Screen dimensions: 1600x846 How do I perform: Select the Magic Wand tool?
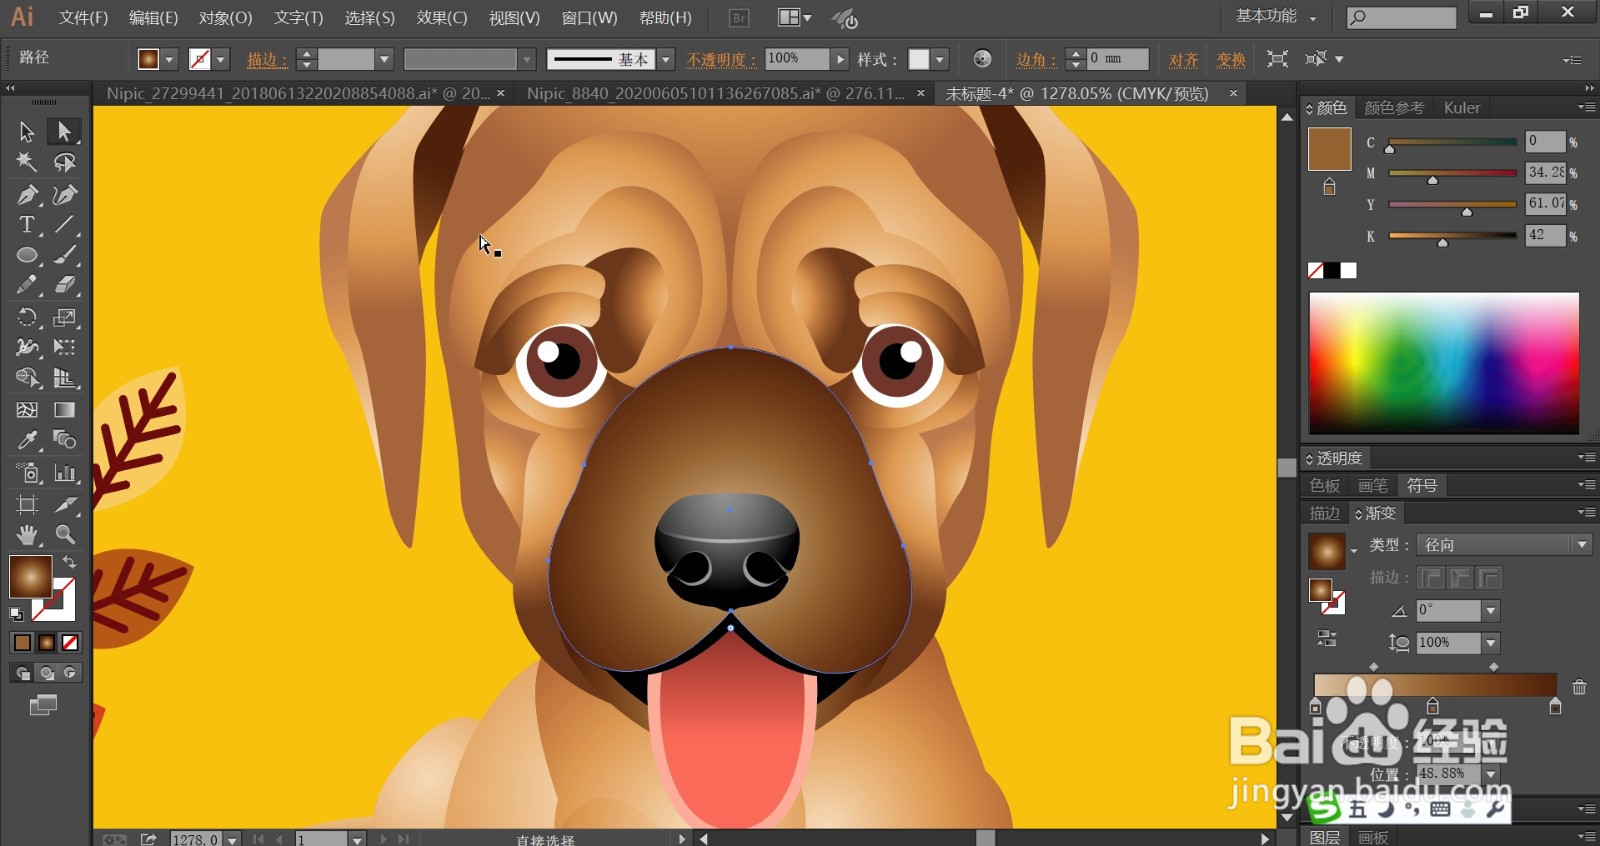27,162
